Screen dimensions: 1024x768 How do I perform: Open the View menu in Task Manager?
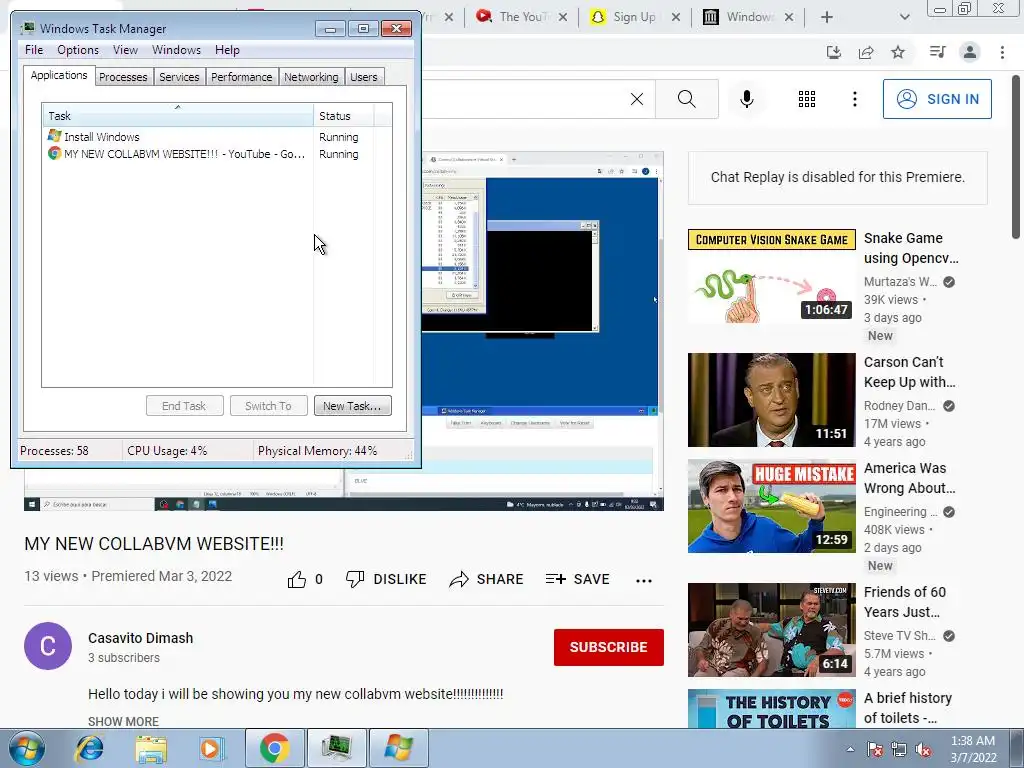pos(125,50)
